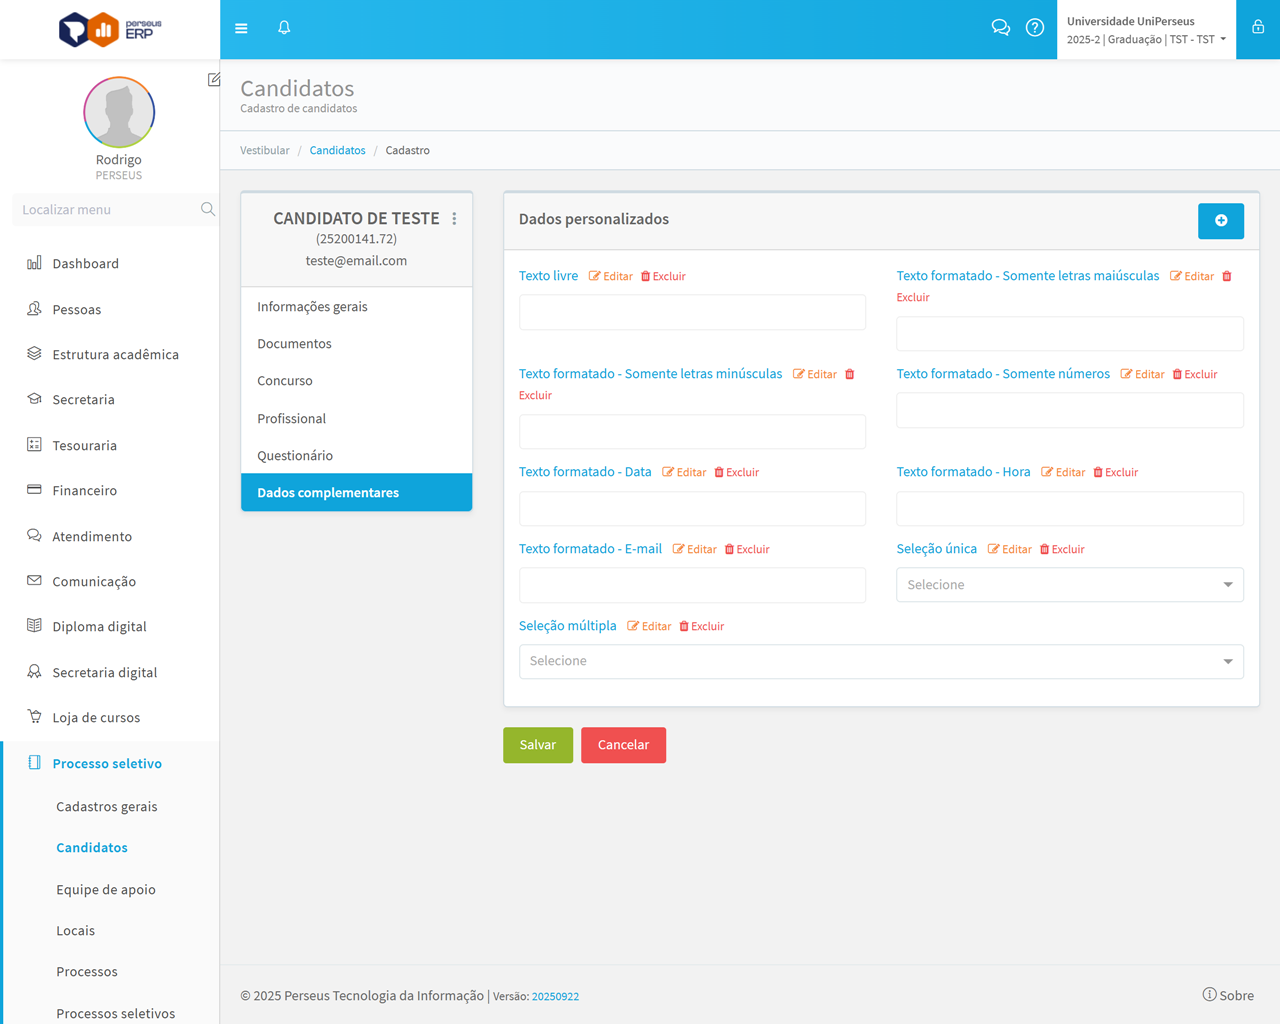Screen dimensions: 1280x1024
Task: Expand the Seleção múltipla dropdown
Action: [x=880, y=662]
